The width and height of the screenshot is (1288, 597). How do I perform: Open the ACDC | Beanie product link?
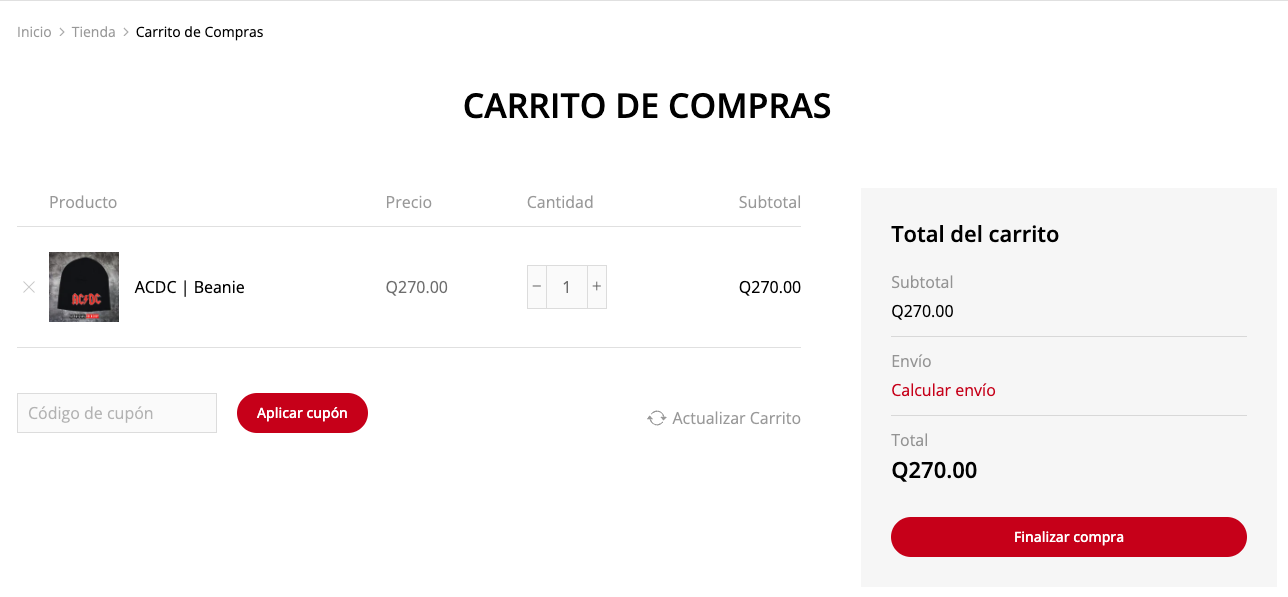tap(190, 287)
